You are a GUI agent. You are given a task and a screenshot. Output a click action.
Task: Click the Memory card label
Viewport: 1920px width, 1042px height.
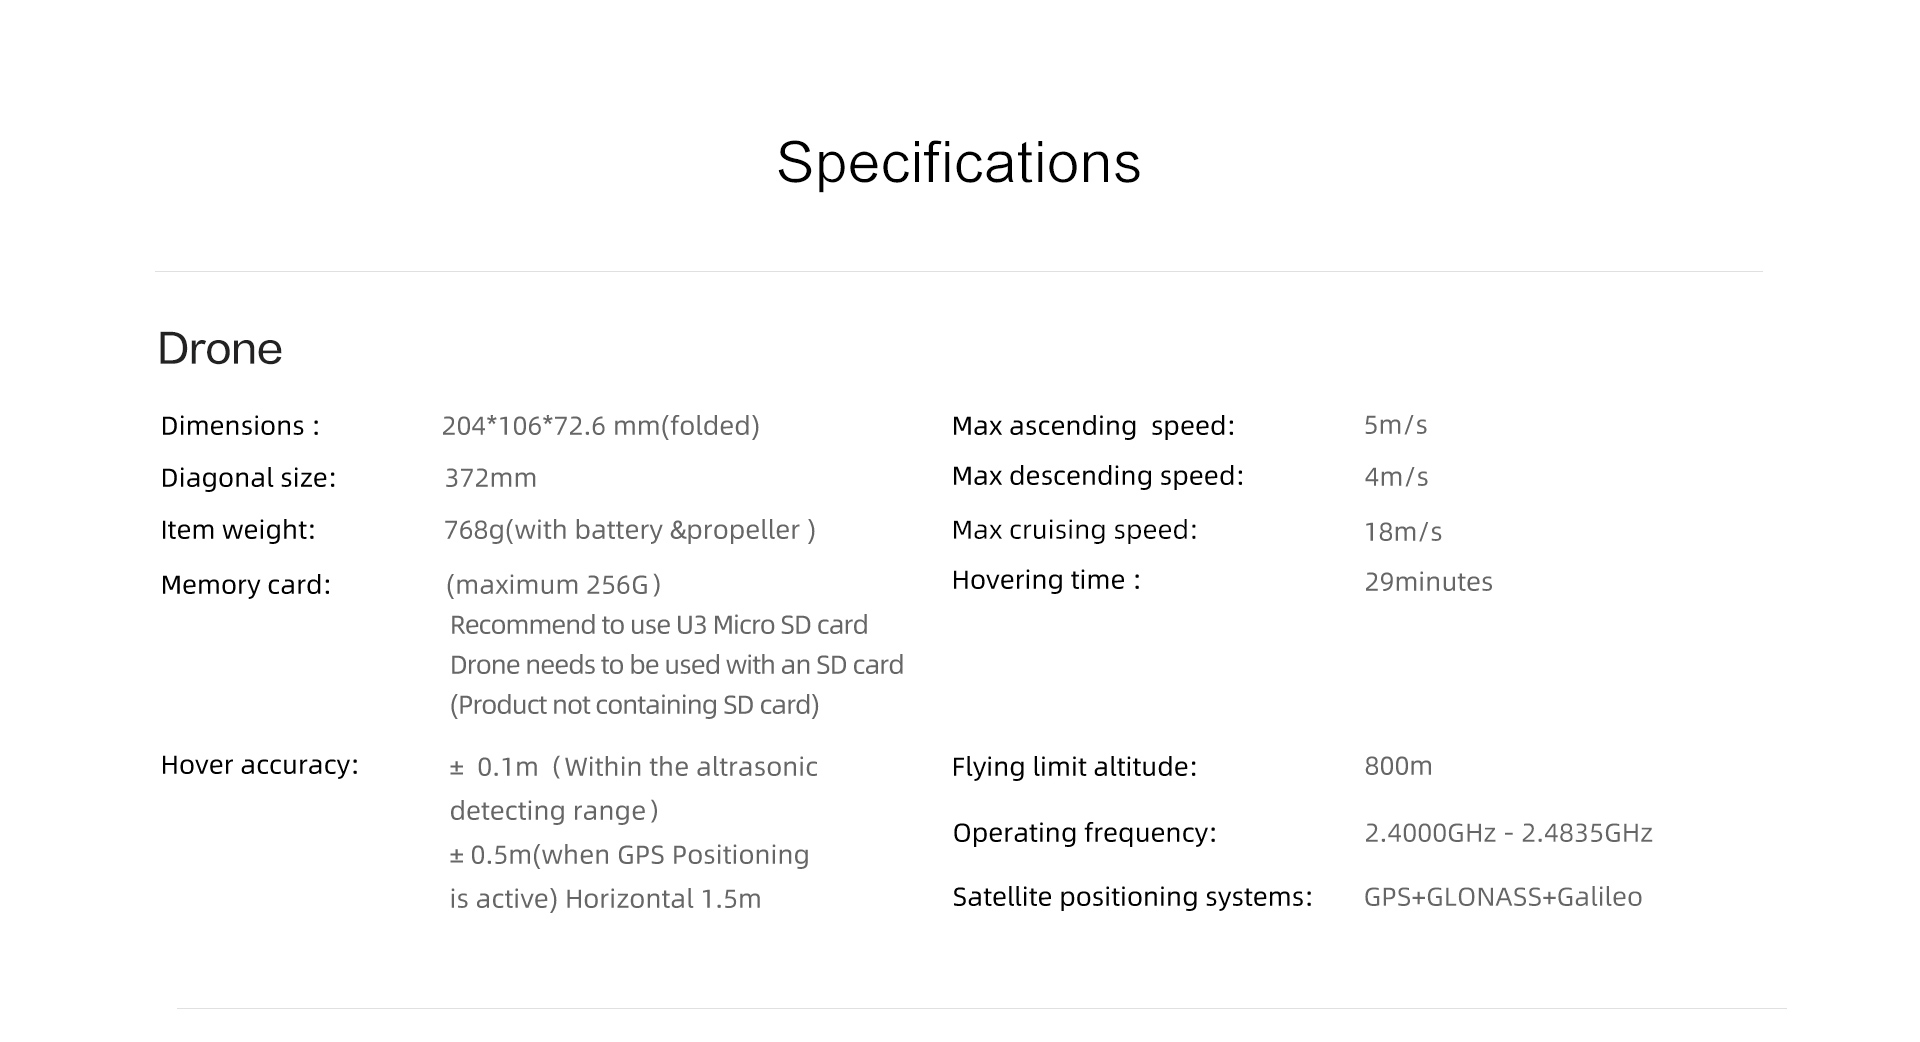(x=246, y=585)
